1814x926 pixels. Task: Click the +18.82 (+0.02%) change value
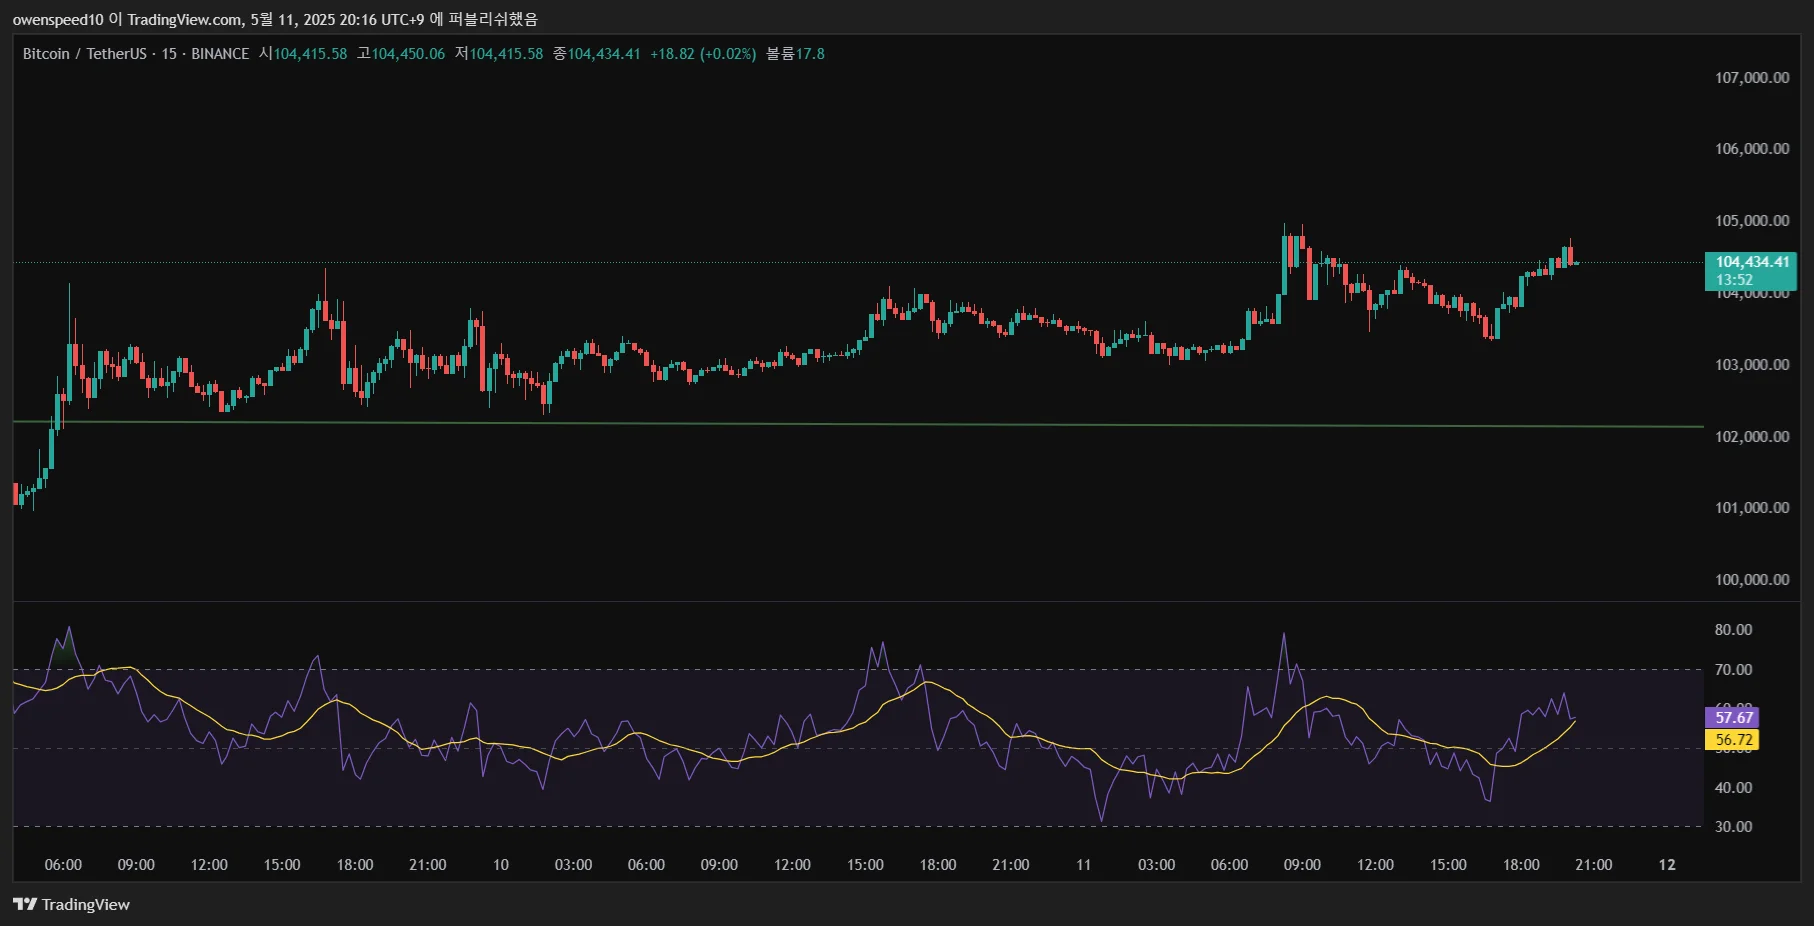point(703,54)
